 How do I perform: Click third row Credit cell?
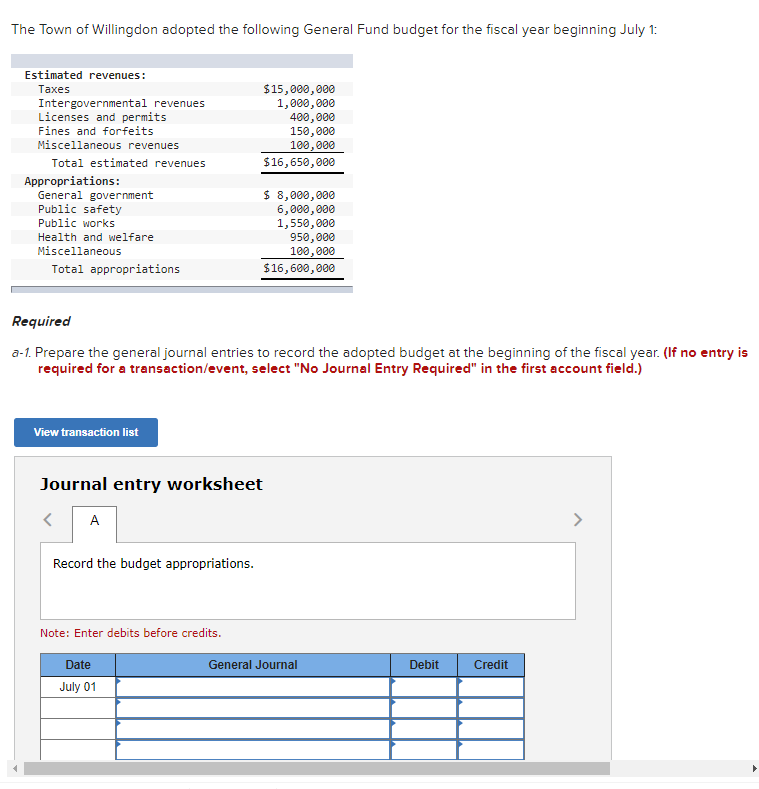tap(491, 729)
